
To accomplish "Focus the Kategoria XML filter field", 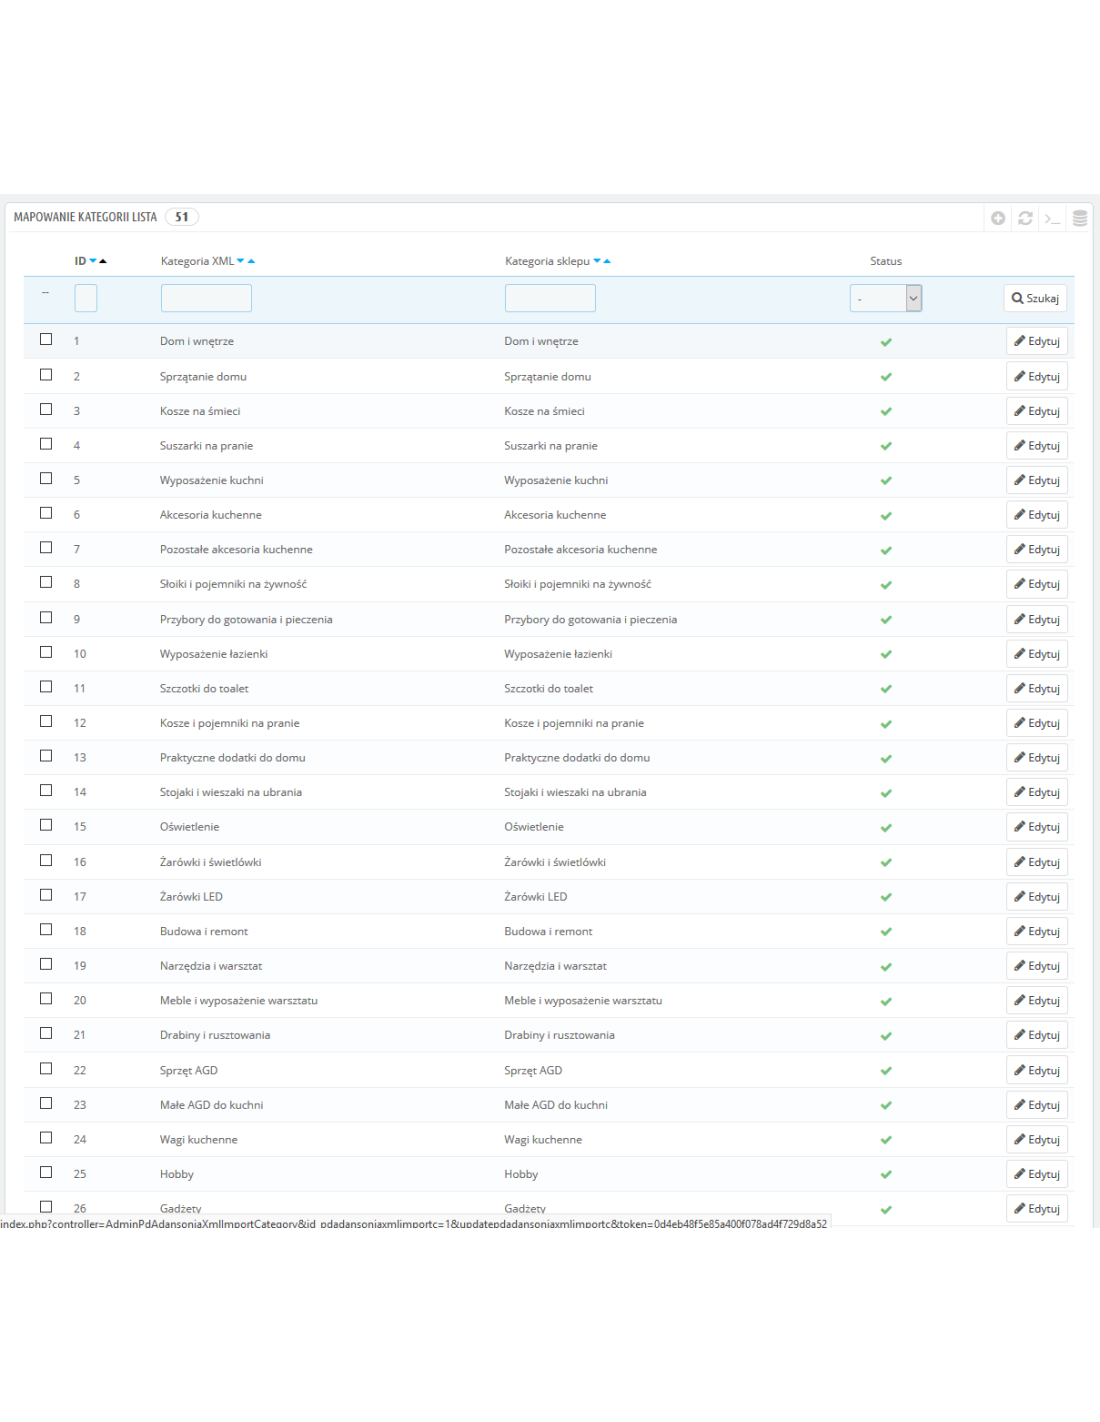I will point(206,298).
